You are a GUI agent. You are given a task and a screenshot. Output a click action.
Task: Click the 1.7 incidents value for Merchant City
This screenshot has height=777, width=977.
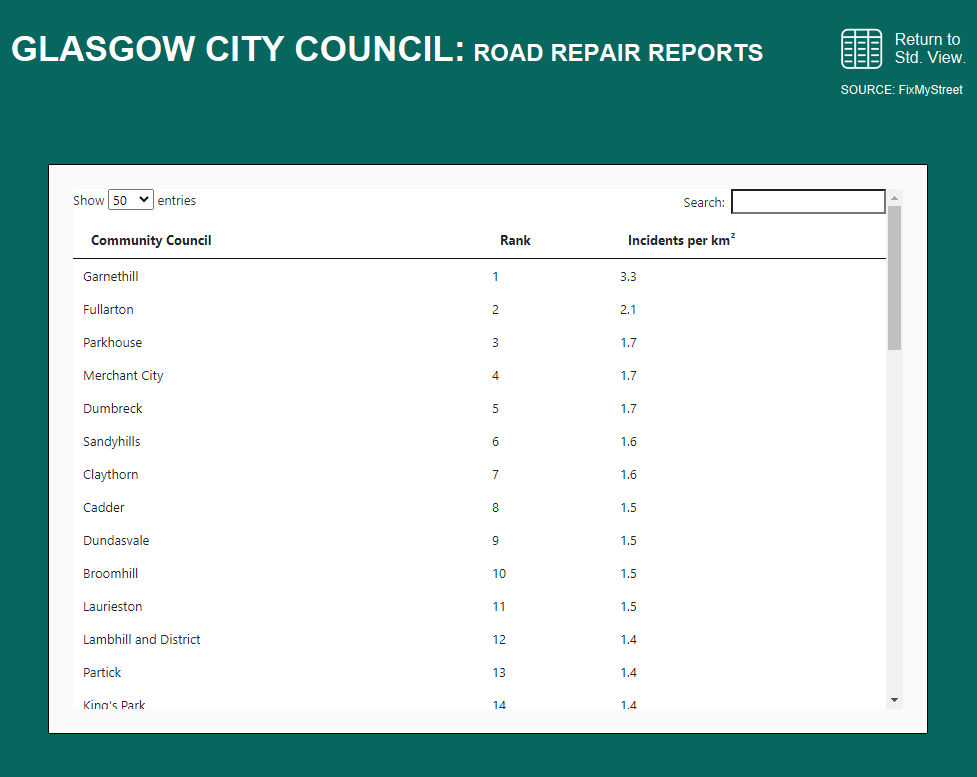(x=628, y=376)
